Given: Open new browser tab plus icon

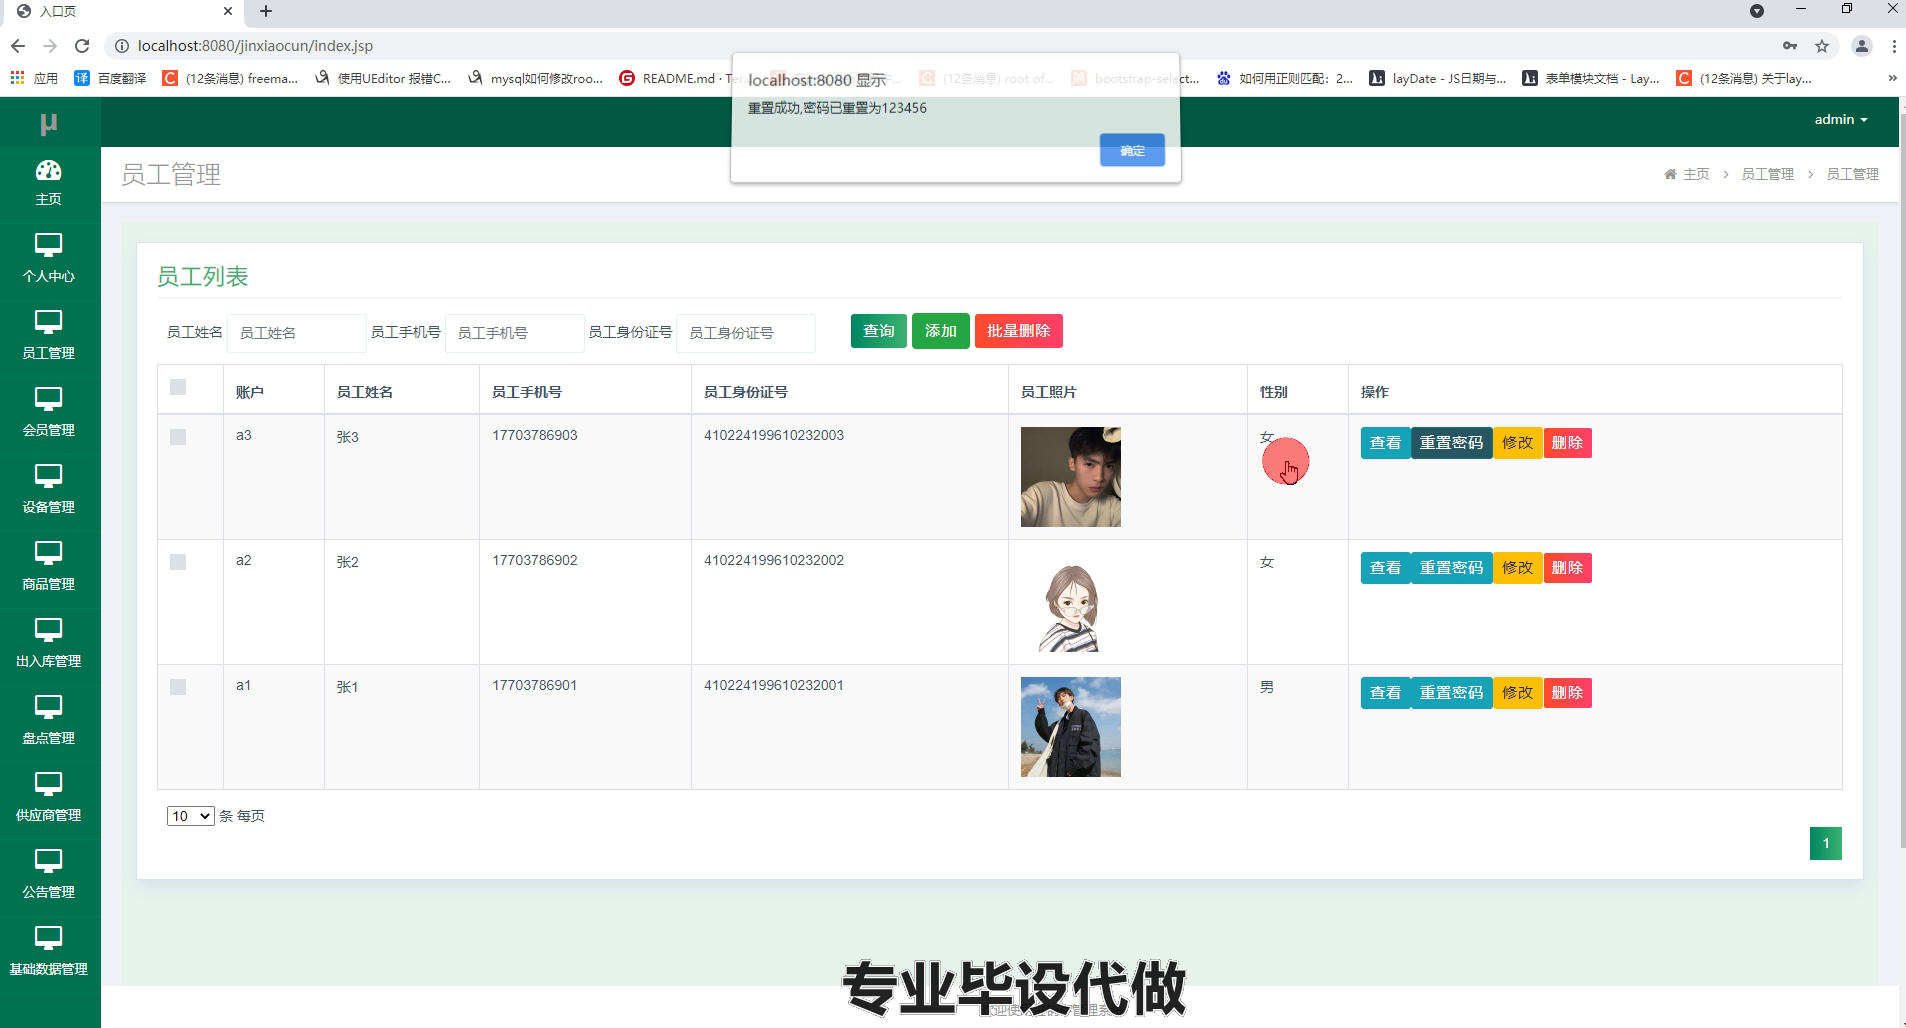Looking at the screenshot, I should (x=266, y=11).
